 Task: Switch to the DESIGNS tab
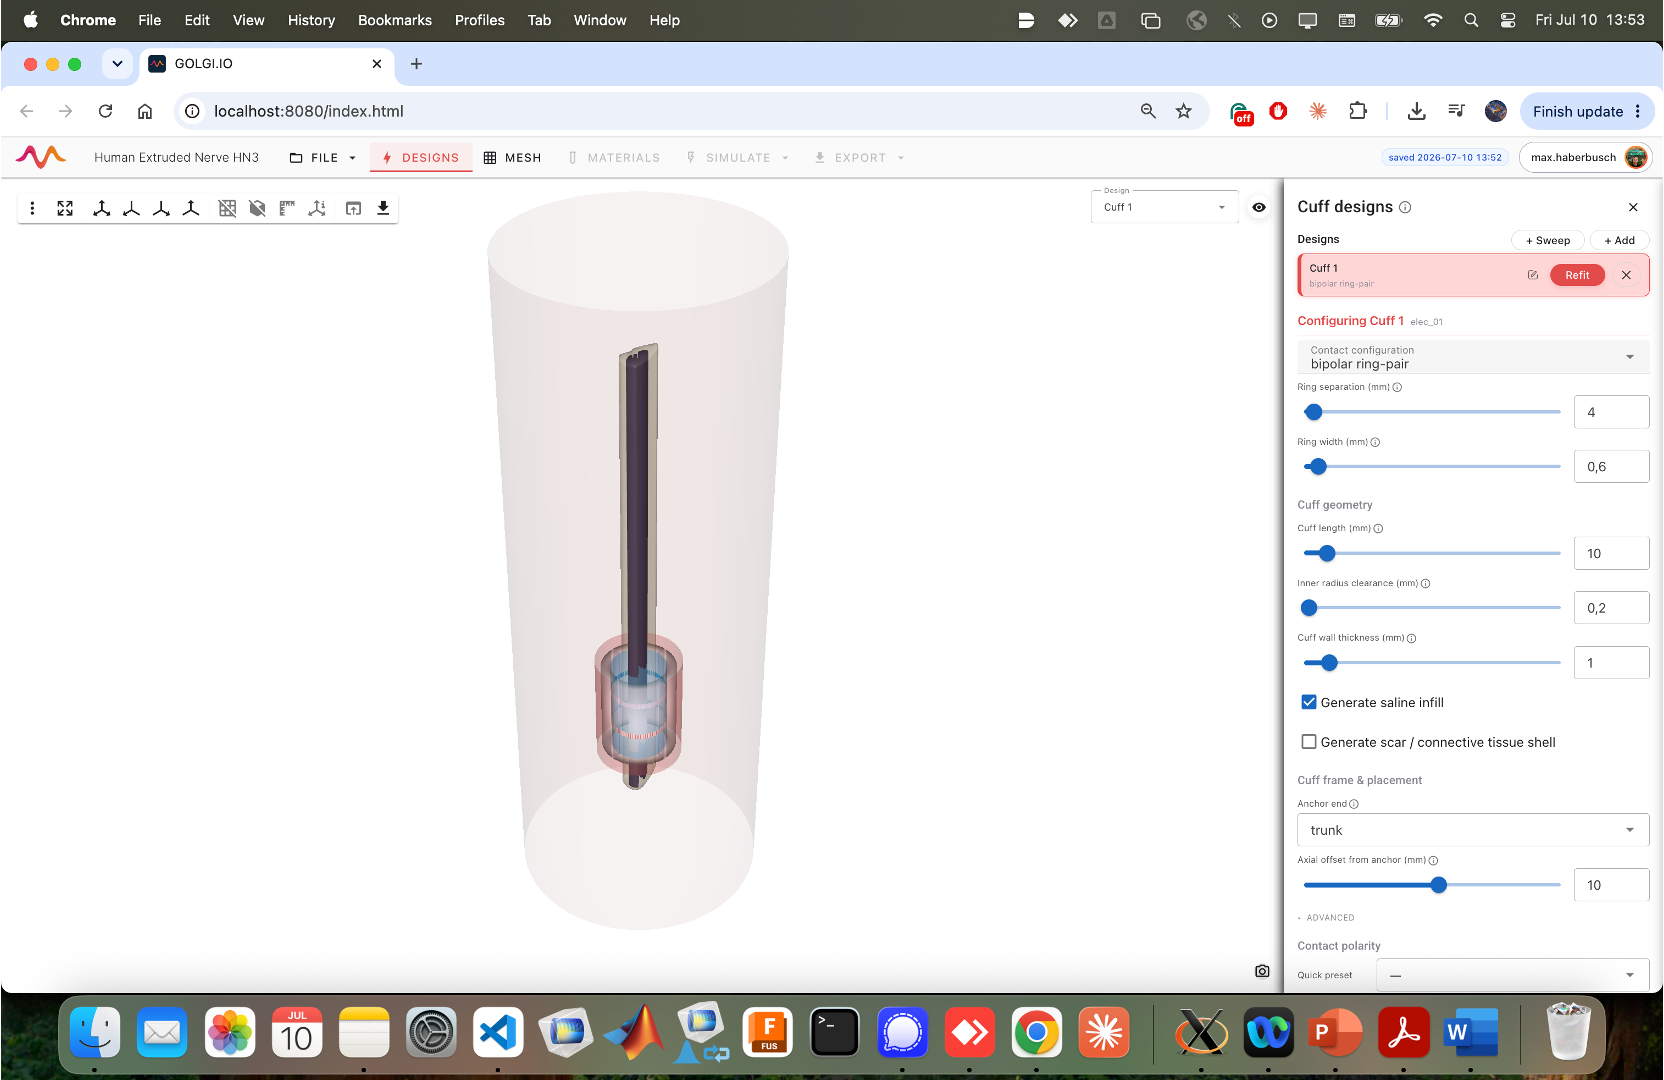tap(421, 158)
